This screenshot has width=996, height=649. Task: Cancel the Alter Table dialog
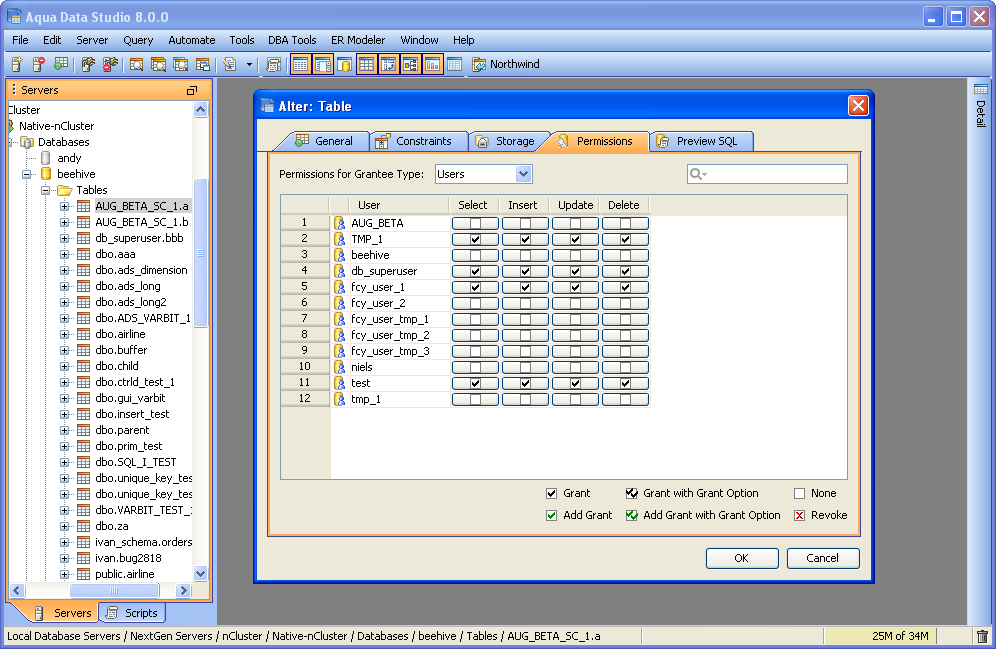pyautogui.click(x=822, y=558)
